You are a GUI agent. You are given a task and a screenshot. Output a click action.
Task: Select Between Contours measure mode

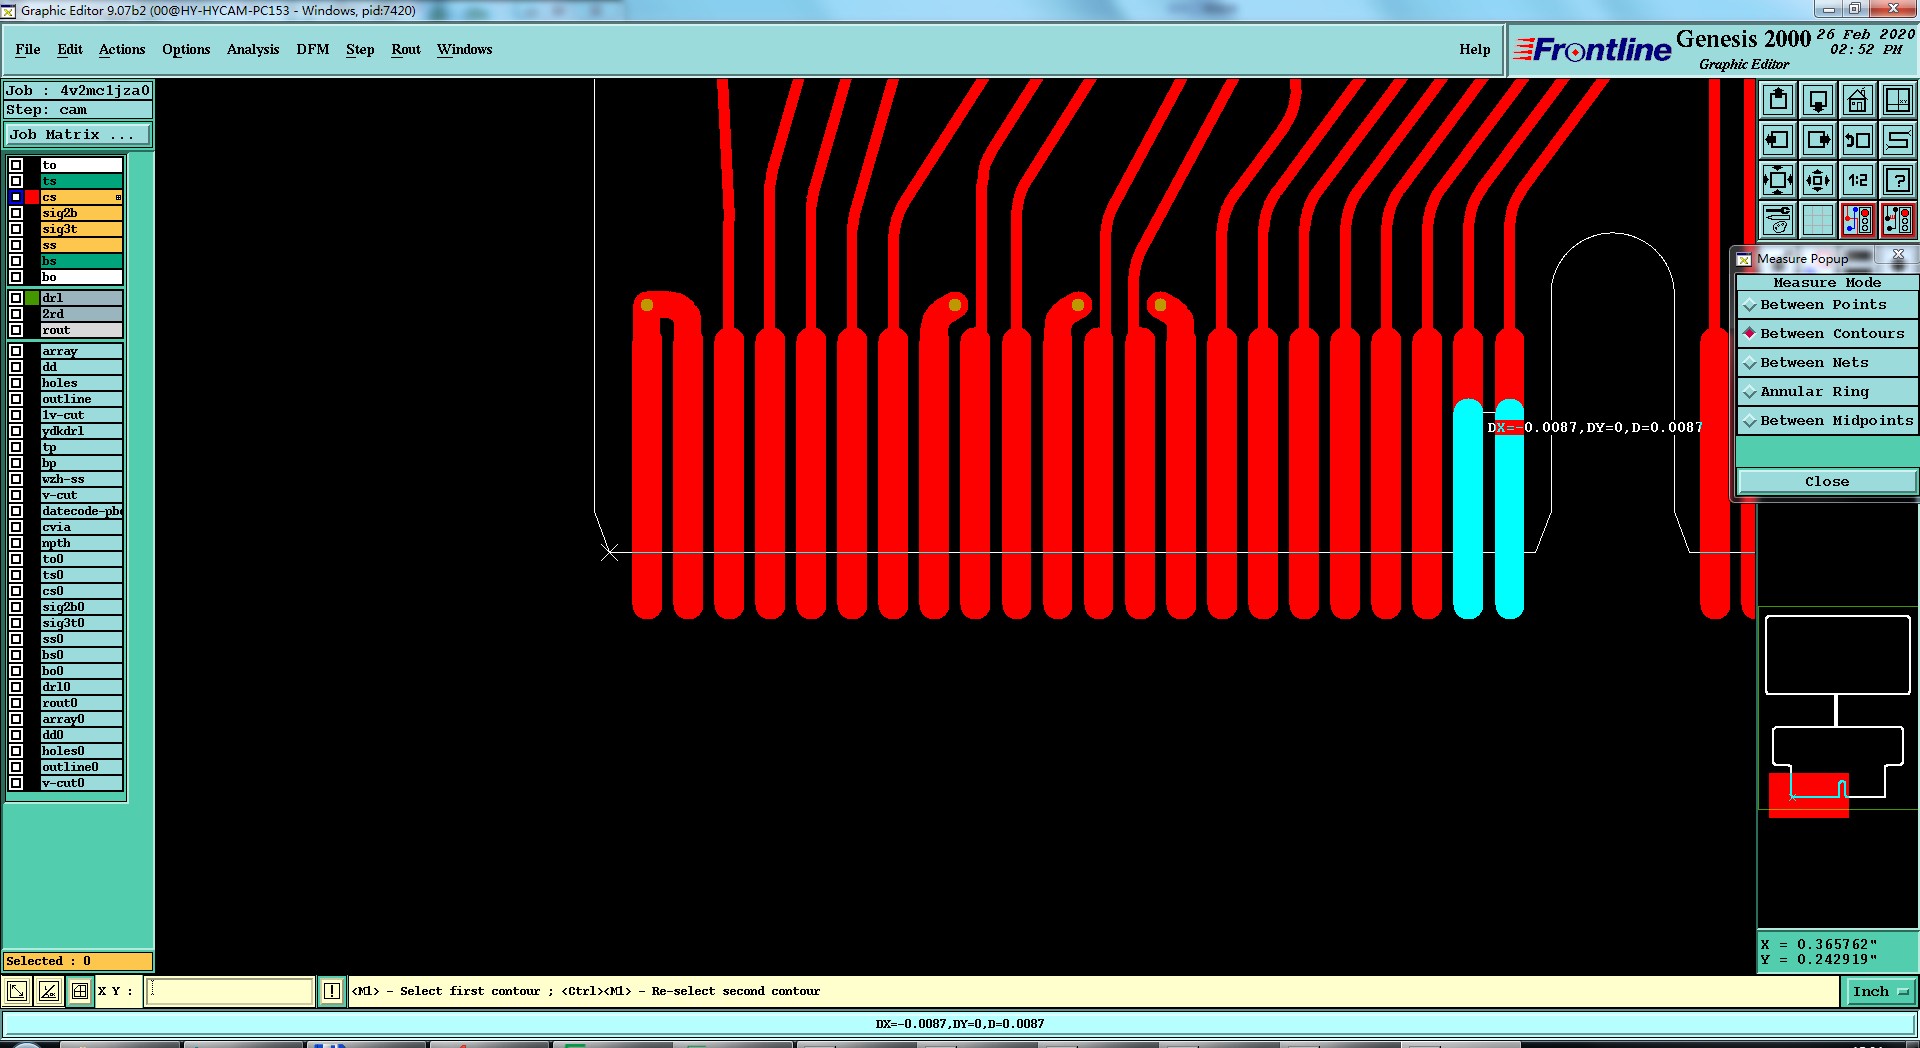(x=1827, y=334)
